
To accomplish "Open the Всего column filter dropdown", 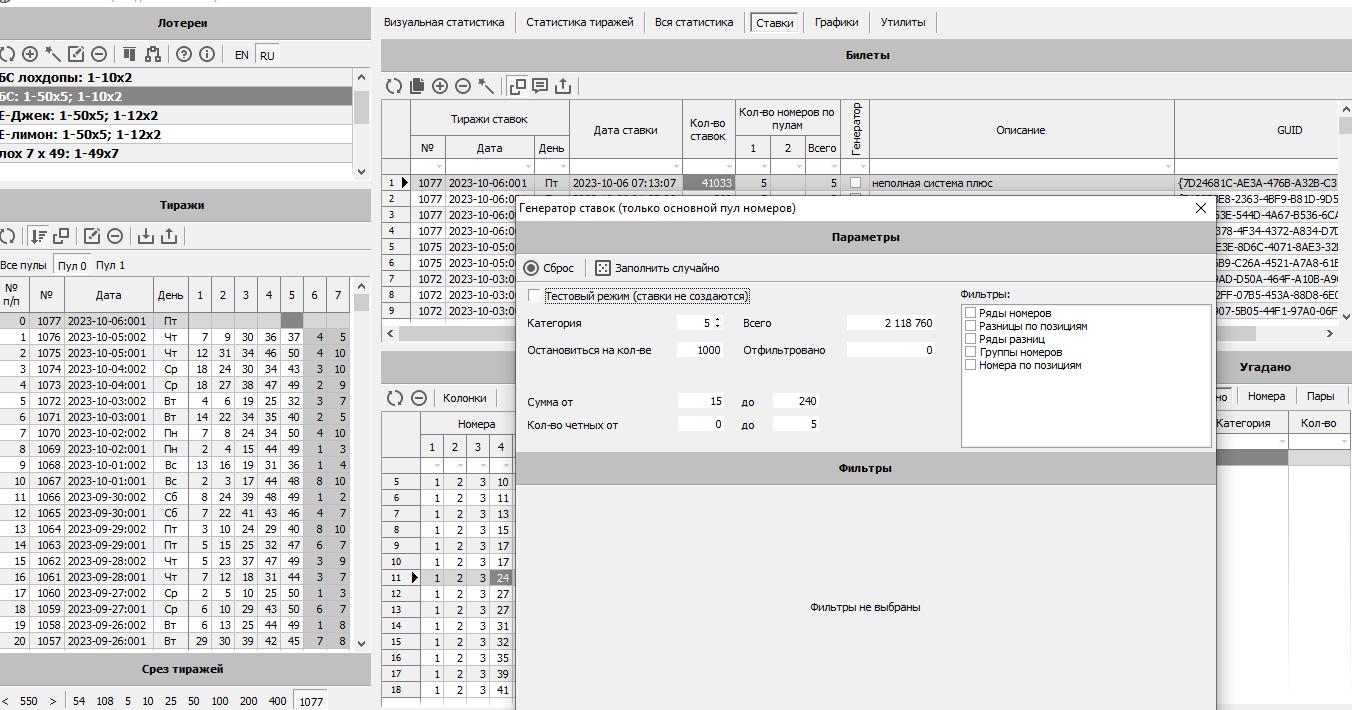I will 833,167.
